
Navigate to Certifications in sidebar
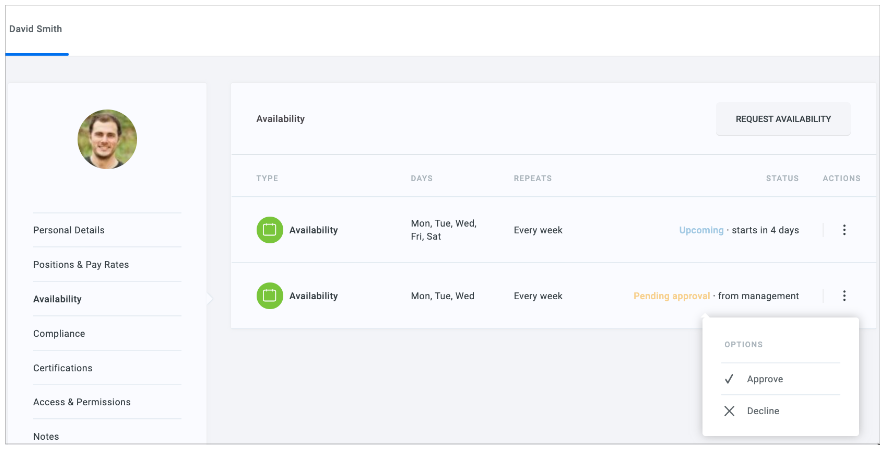tap(63, 368)
